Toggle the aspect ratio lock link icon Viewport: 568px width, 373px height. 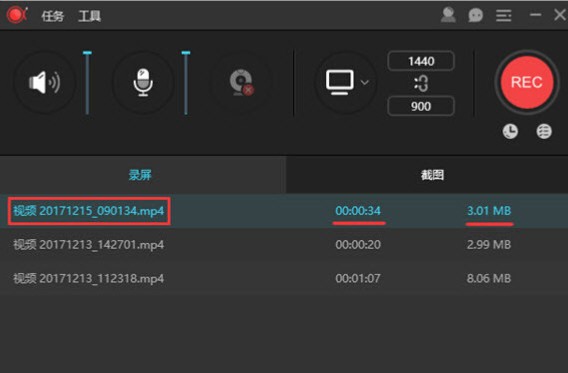[x=421, y=84]
